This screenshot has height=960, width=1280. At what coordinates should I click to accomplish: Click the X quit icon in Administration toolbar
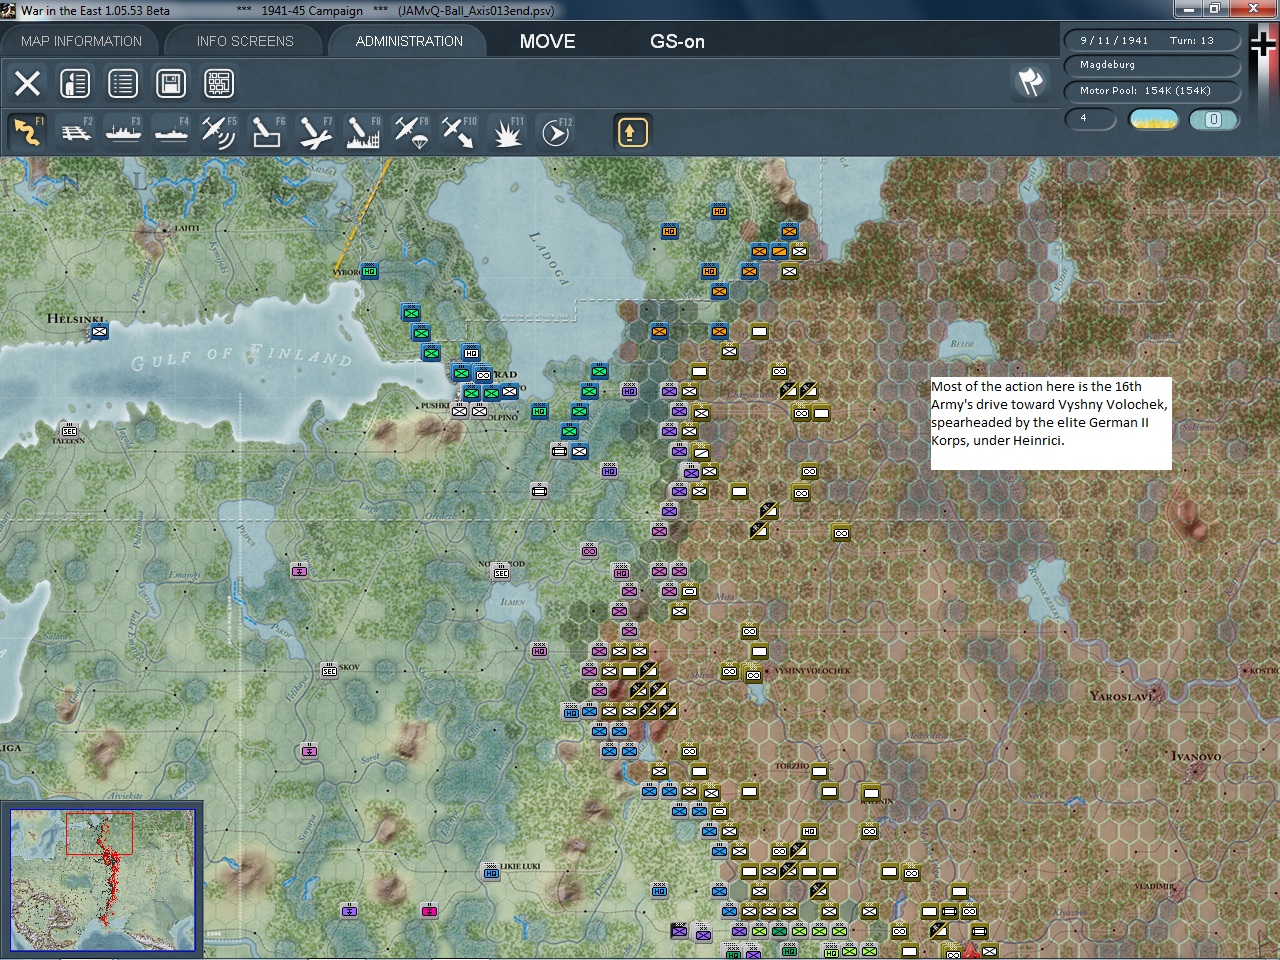28,83
